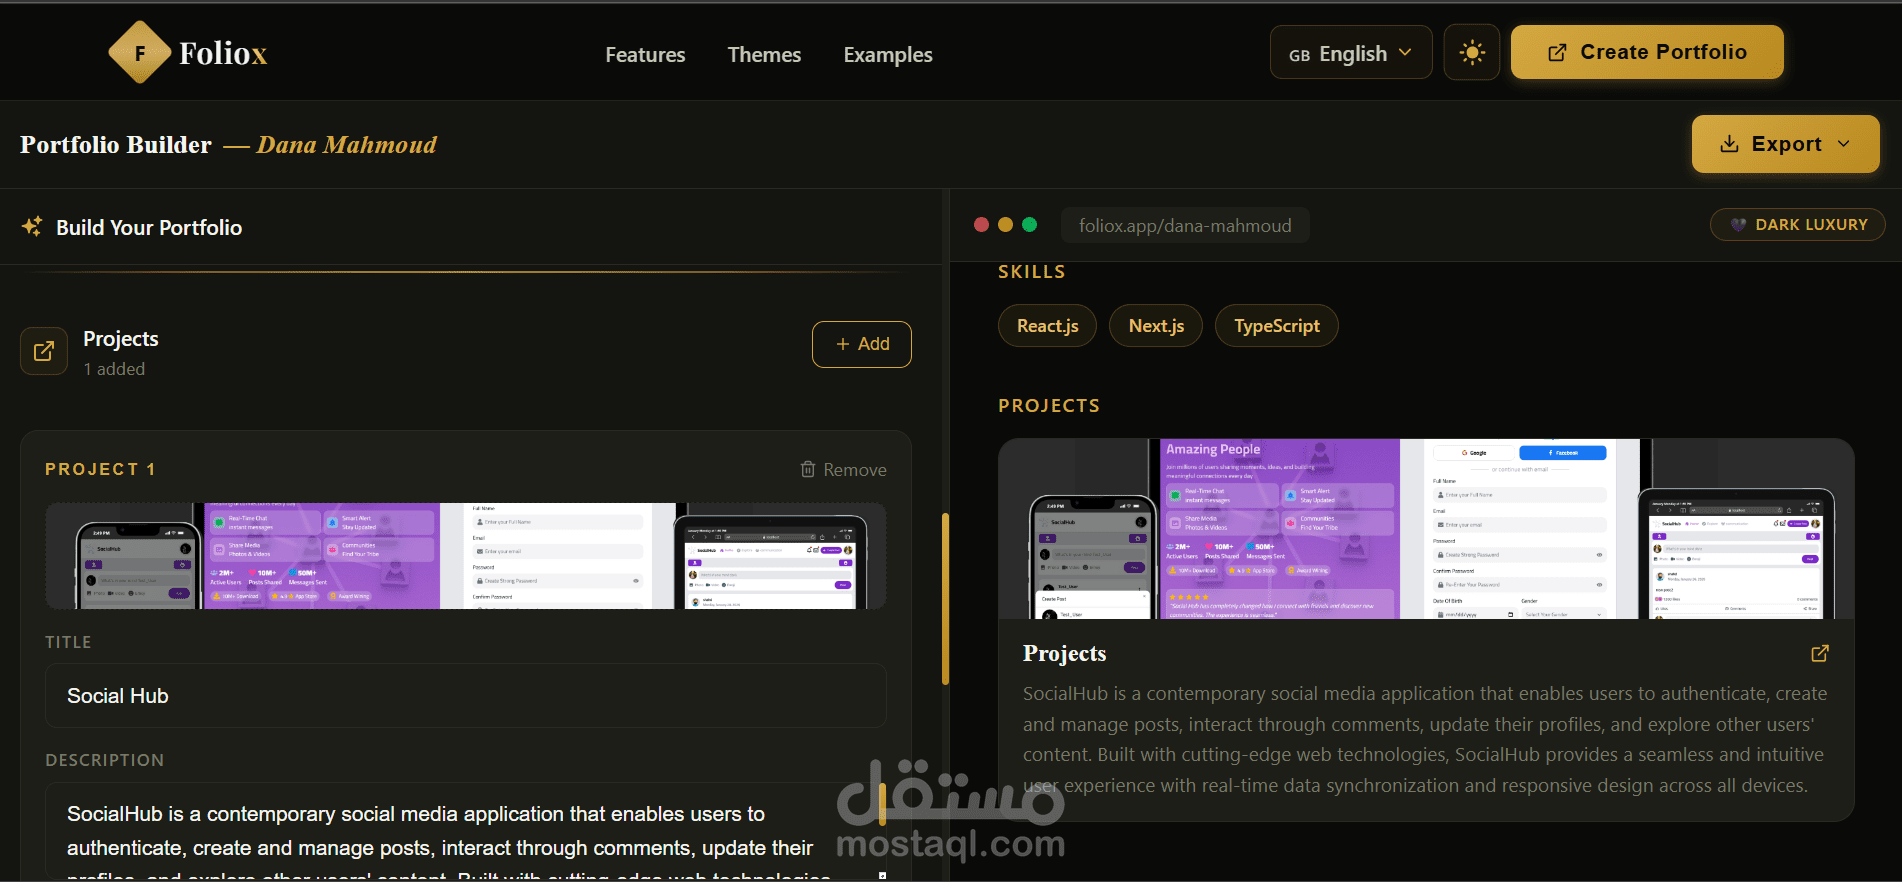This screenshot has height=882, width=1902.
Task: Expand the Export dropdown button
Action: point(1785,144)
